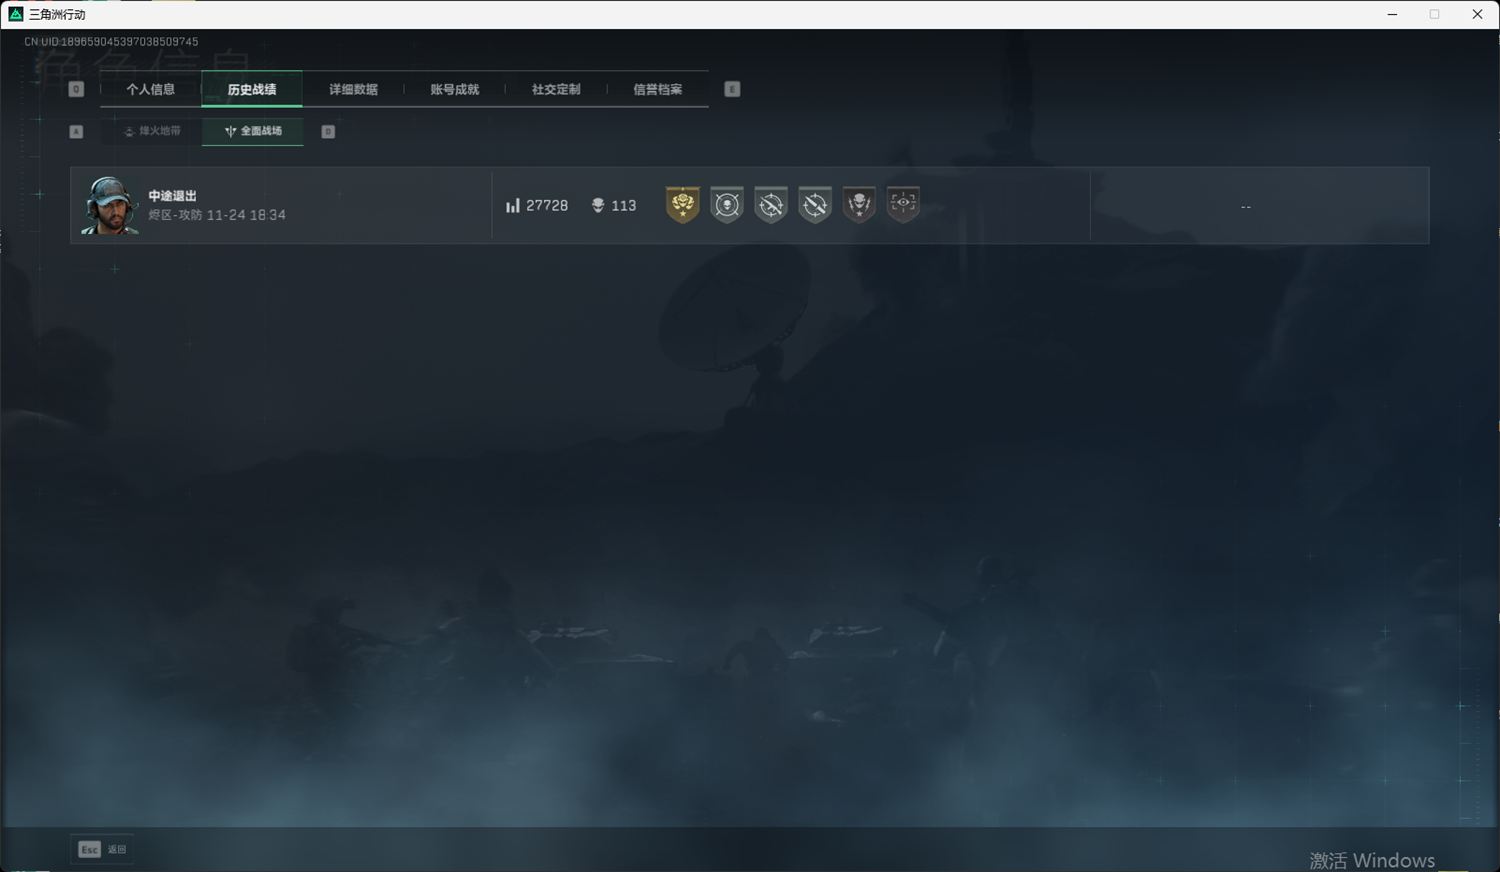
Task: Open the 个人信息 tab
Action: tap(151, 89)
